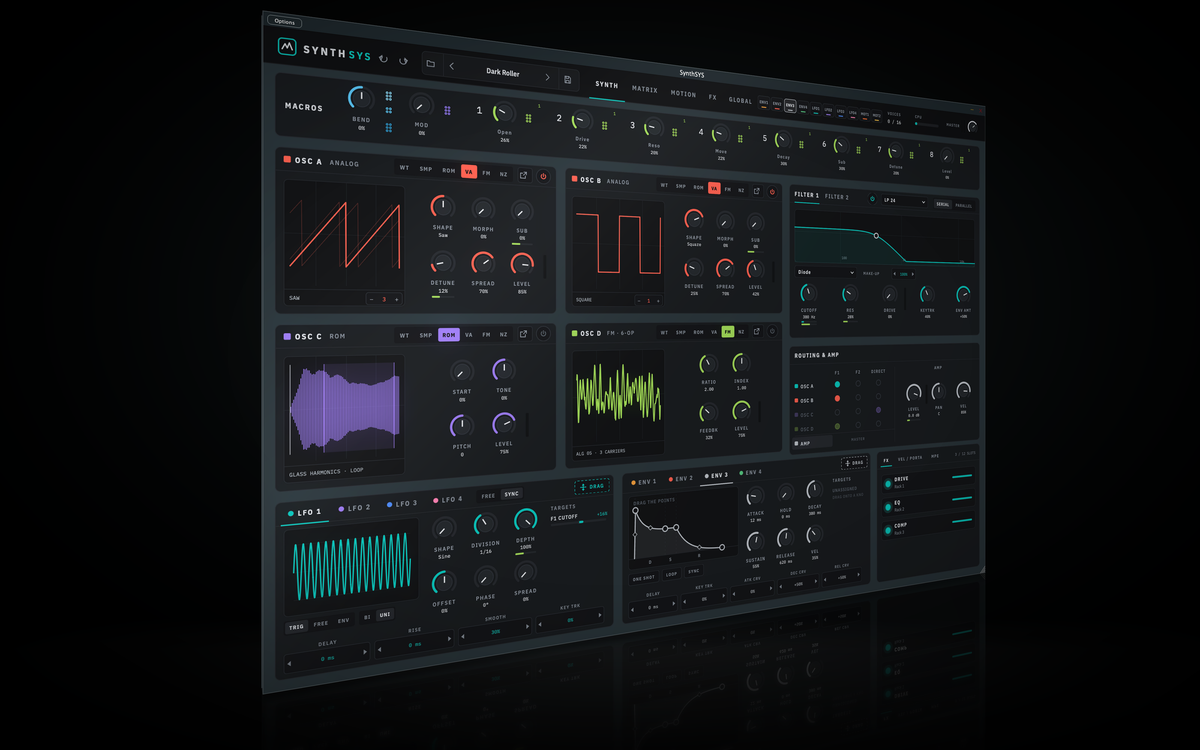Open the LP 24 filter type dropdown
Viewport: 1200px width, 750px height.
(905, 201)
